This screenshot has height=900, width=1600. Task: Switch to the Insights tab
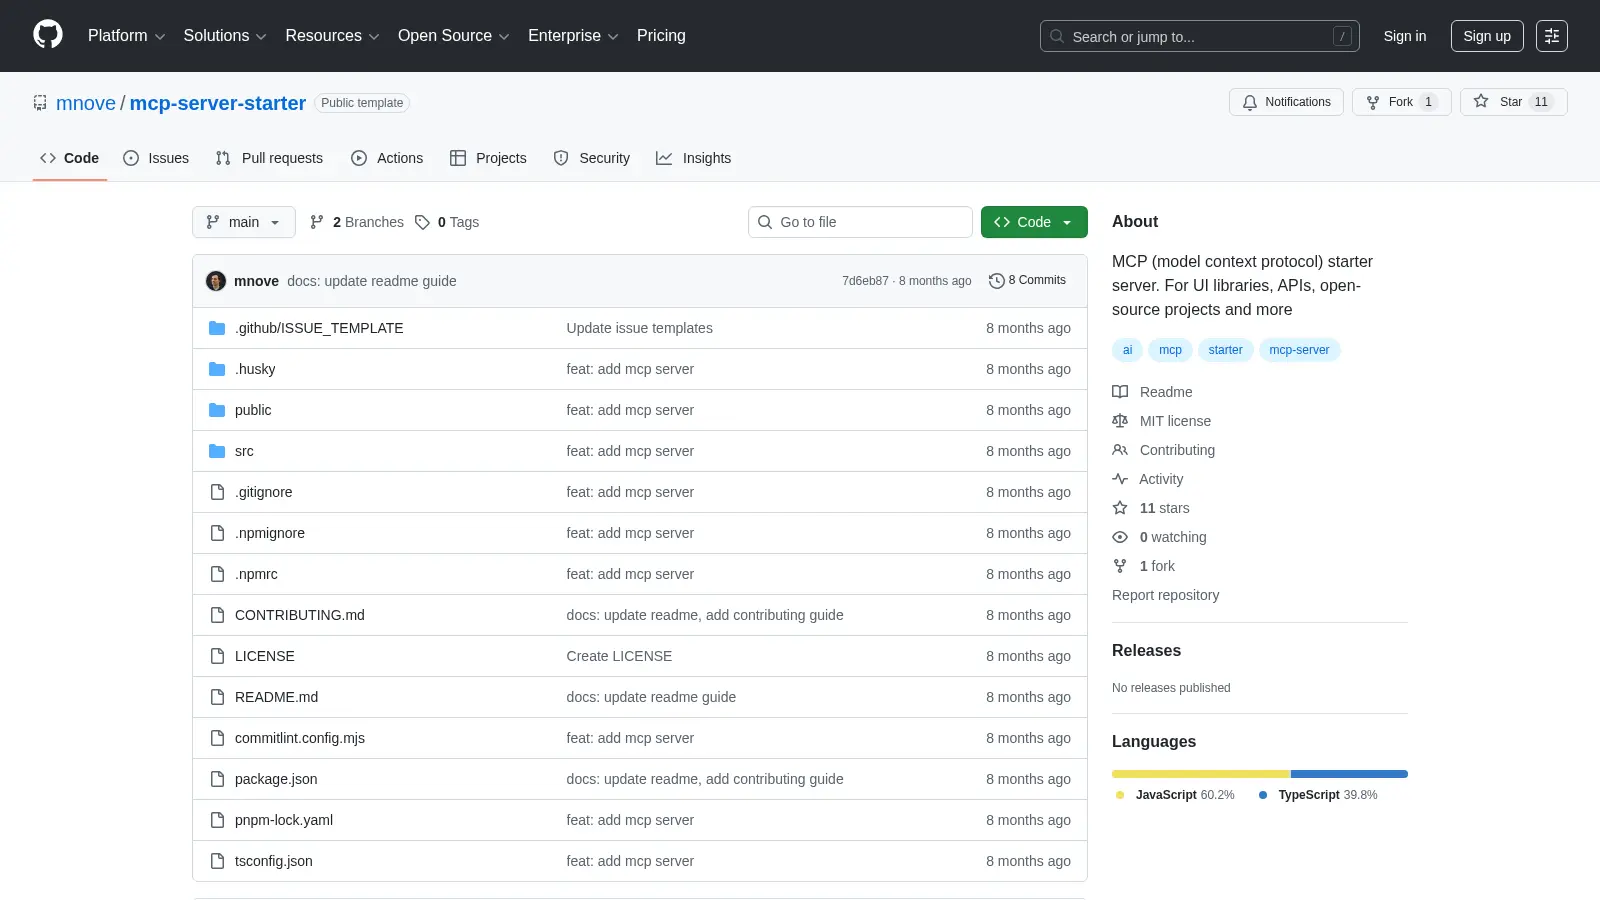click(693, 158)
